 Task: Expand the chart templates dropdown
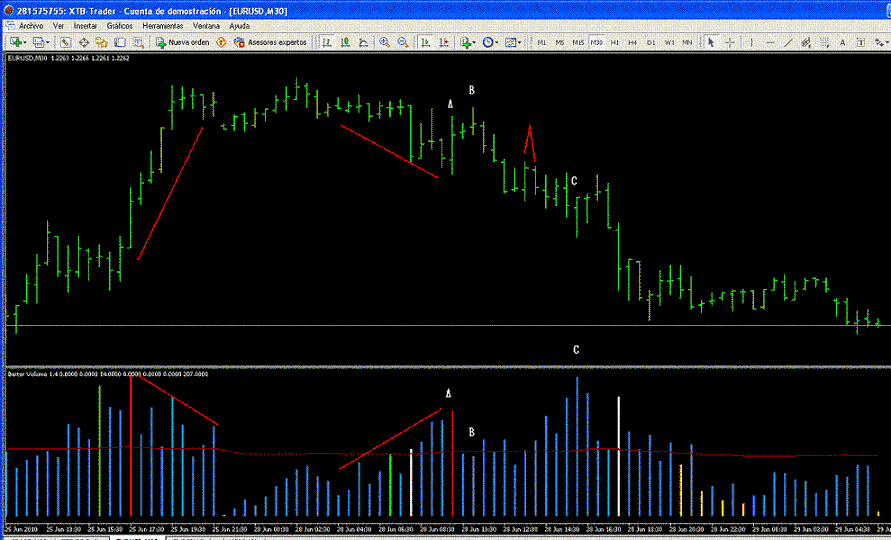(519, 43)
